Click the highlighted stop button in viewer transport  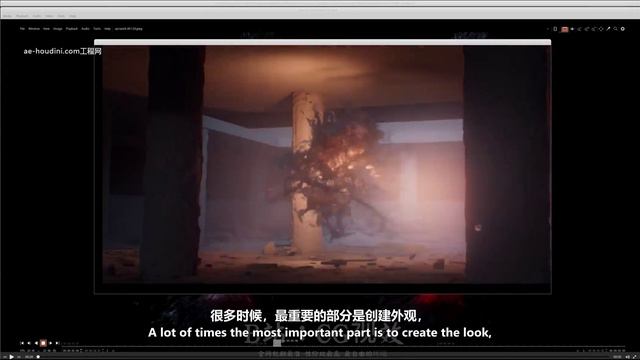point(43,343)
